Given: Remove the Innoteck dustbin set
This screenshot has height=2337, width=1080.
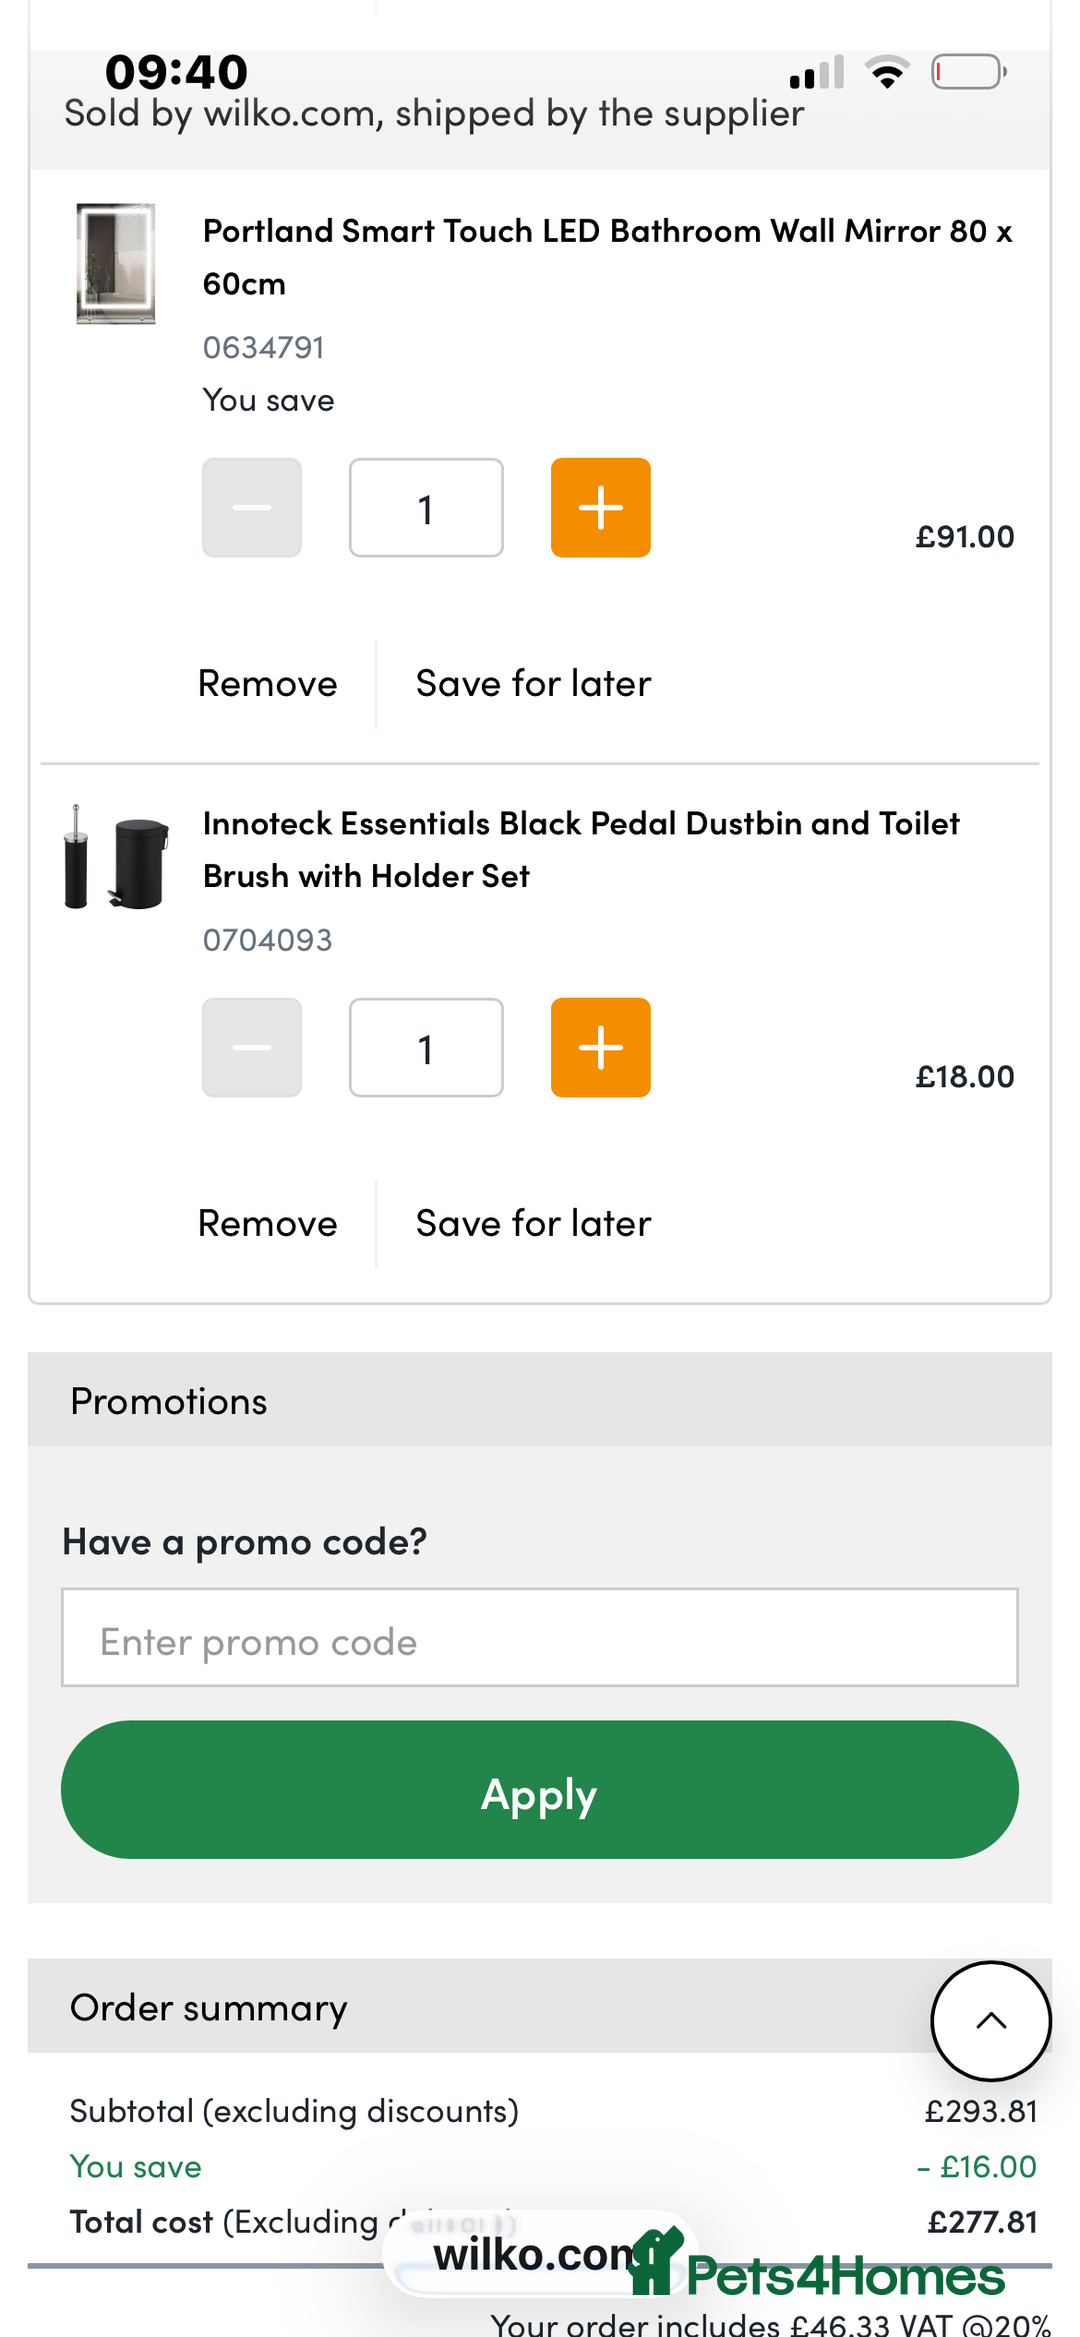Looking at the screenshot, I should 268,1224.
